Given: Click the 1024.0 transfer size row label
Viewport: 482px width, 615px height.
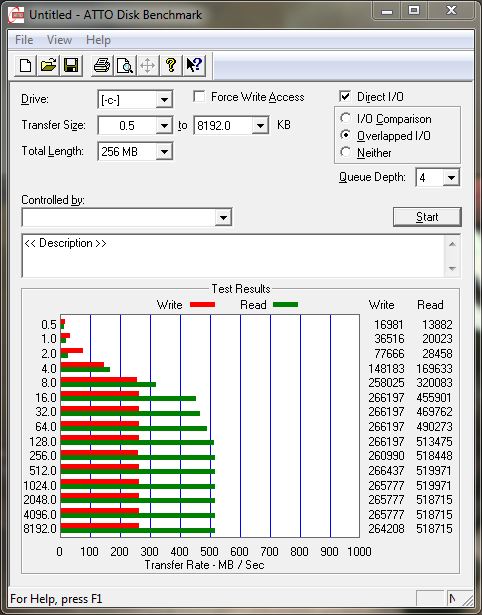Looking at the screenshot, I should pos(40,486).
